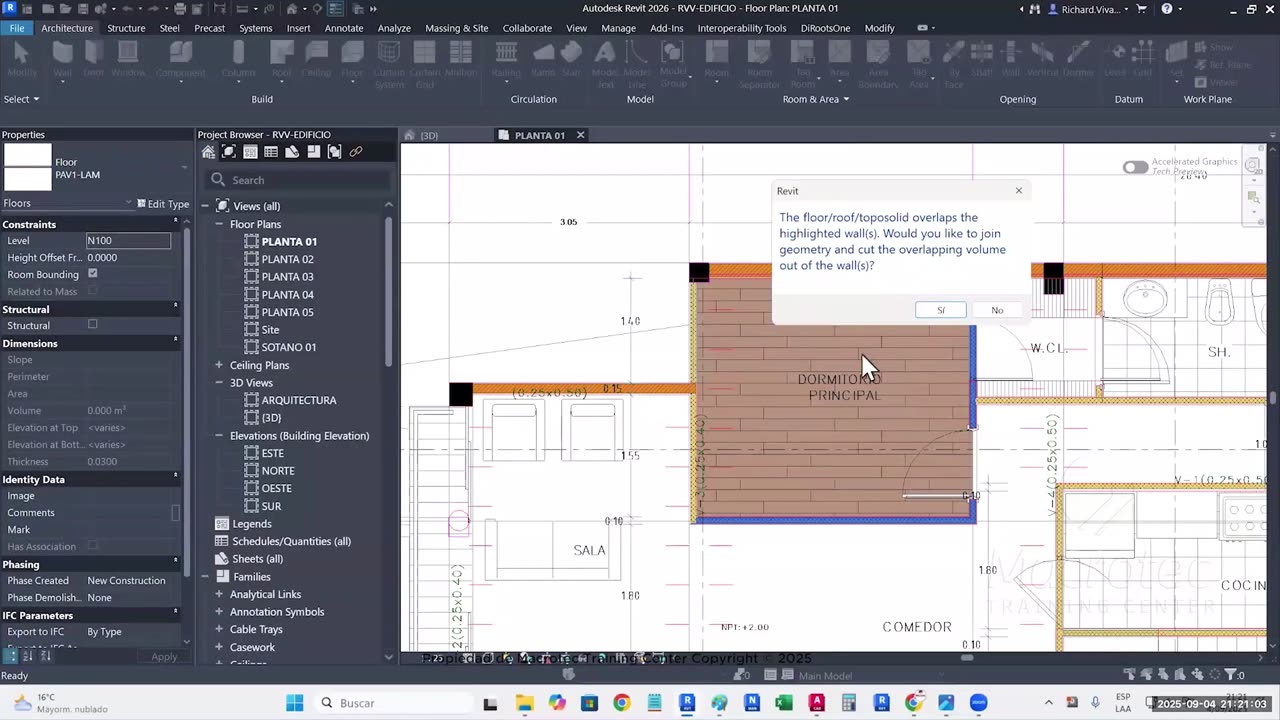Image resolution: width=1280 pixels, height=720 pixels.
Task: Click the Windows taskbar Buscar search box
Action: tap(395, 703)
